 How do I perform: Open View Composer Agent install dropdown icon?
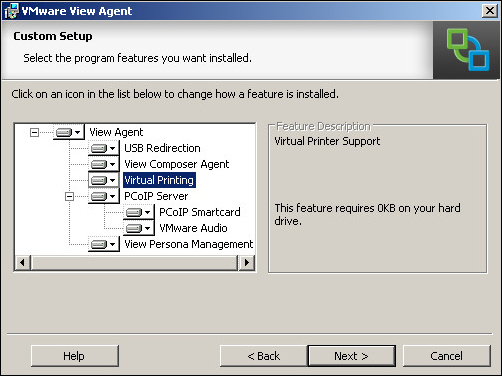104,164
